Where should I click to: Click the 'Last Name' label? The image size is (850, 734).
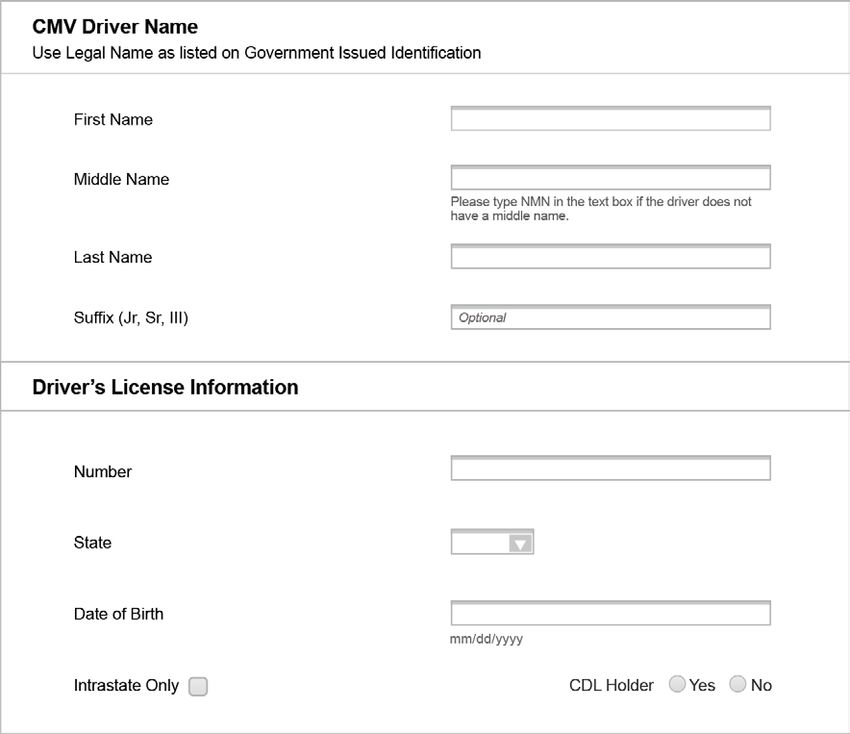point(113,257)
